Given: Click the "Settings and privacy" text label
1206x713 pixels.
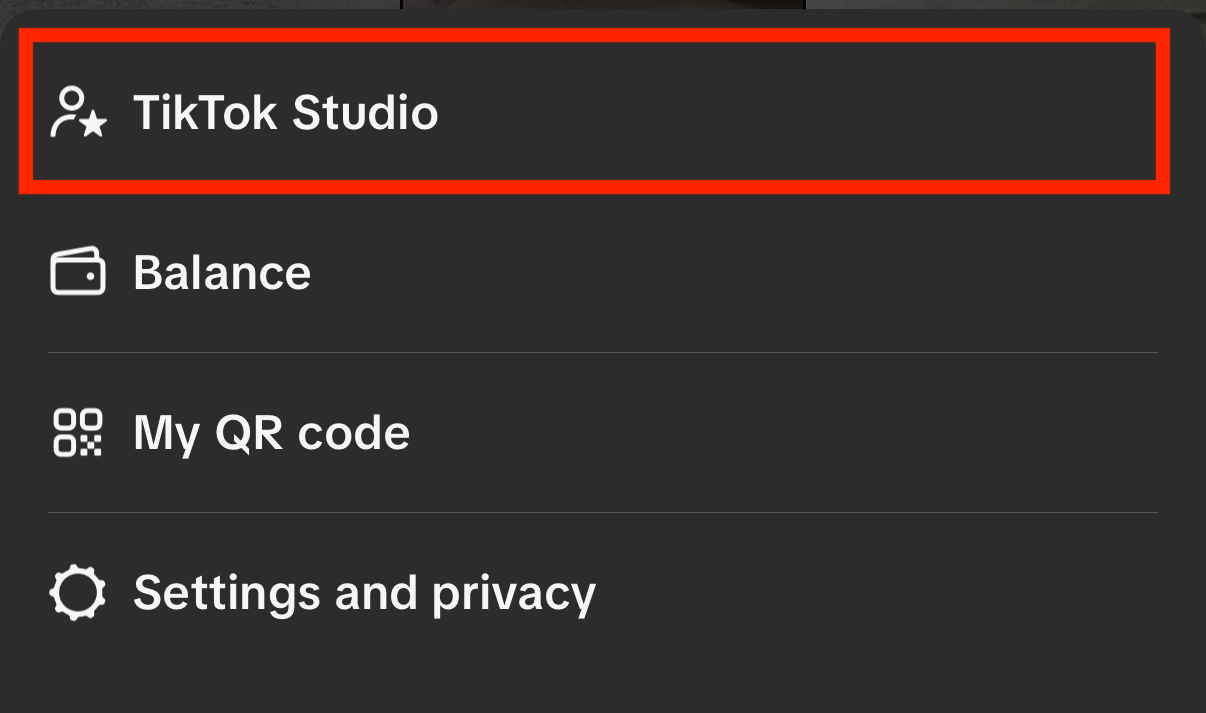Looking at the screenshot, I should [x=364, y=593].
